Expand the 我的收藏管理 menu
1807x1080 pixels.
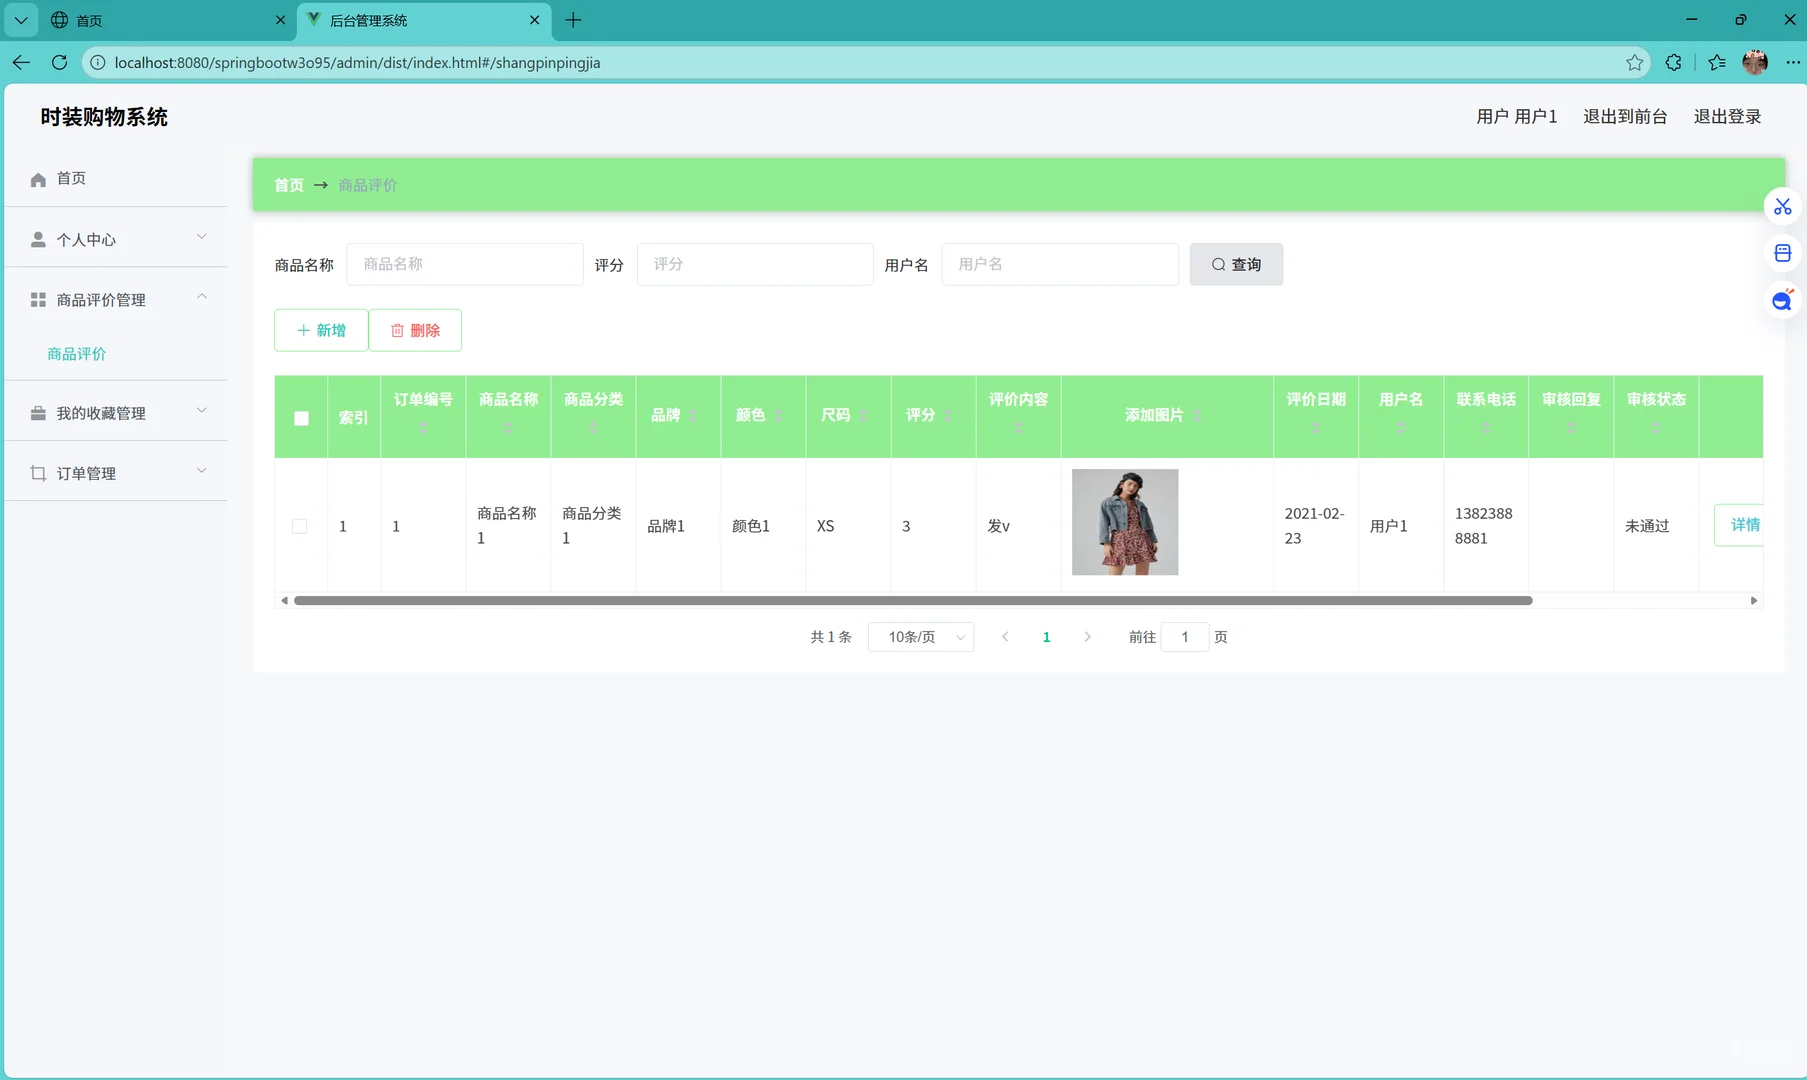tap(116, 413)
